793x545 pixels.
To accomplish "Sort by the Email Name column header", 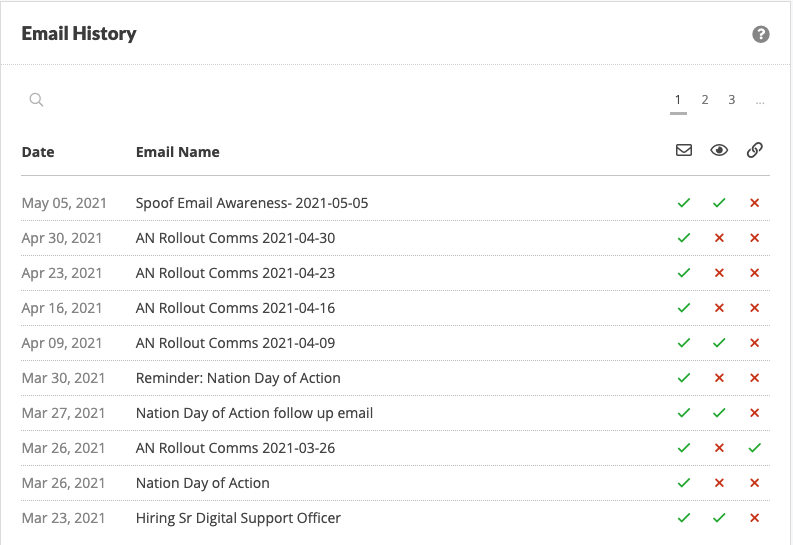I will click(178, 152).
